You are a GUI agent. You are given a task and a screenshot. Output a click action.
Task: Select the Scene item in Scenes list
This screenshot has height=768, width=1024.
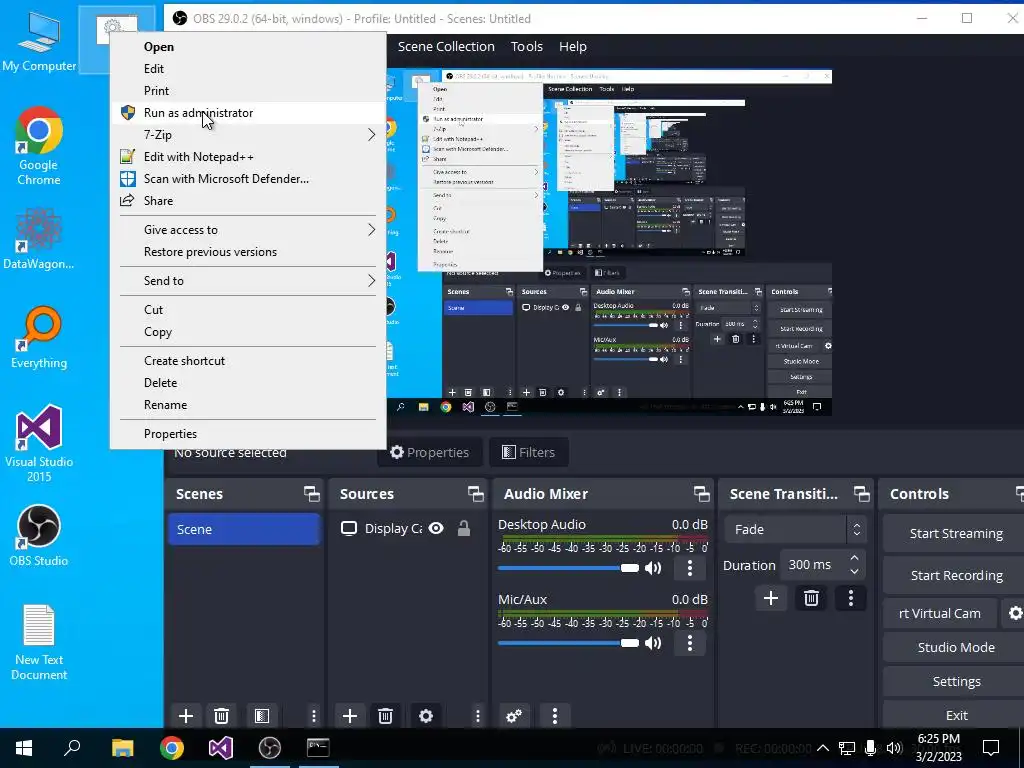244,529
